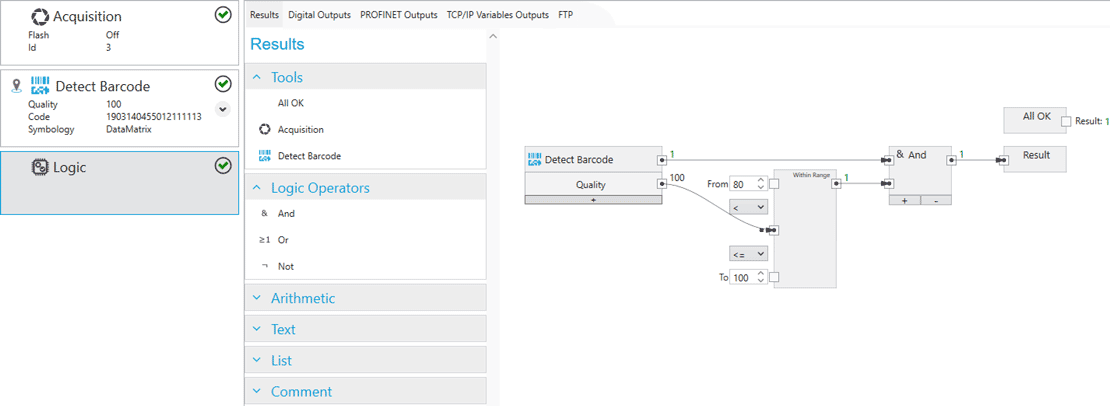This screenshot has height=406, width=1110.
Task: Click the Acquisition camera icon in step list
Action: tap(40, 16)
